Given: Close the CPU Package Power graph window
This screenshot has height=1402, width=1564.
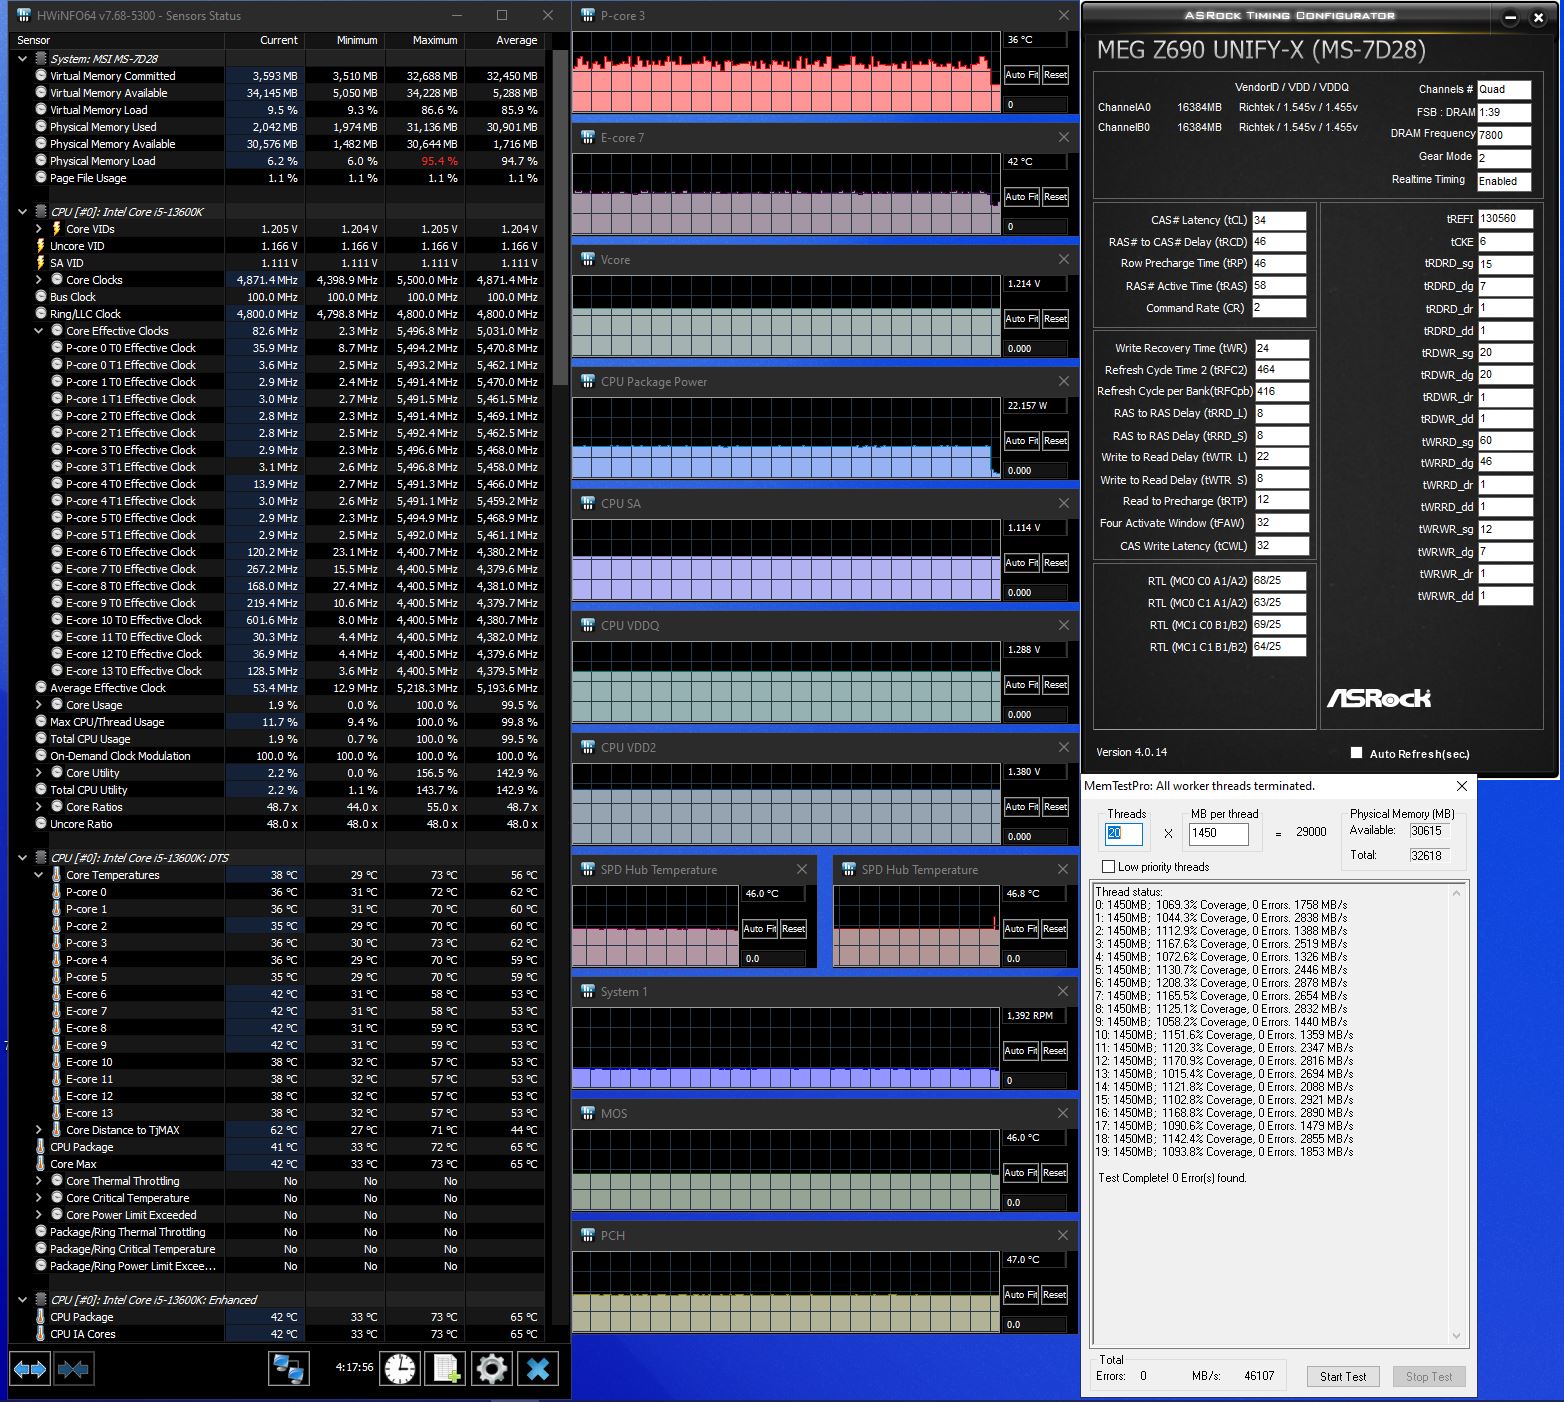Looking at the screenshot, I should (1063, 381).
